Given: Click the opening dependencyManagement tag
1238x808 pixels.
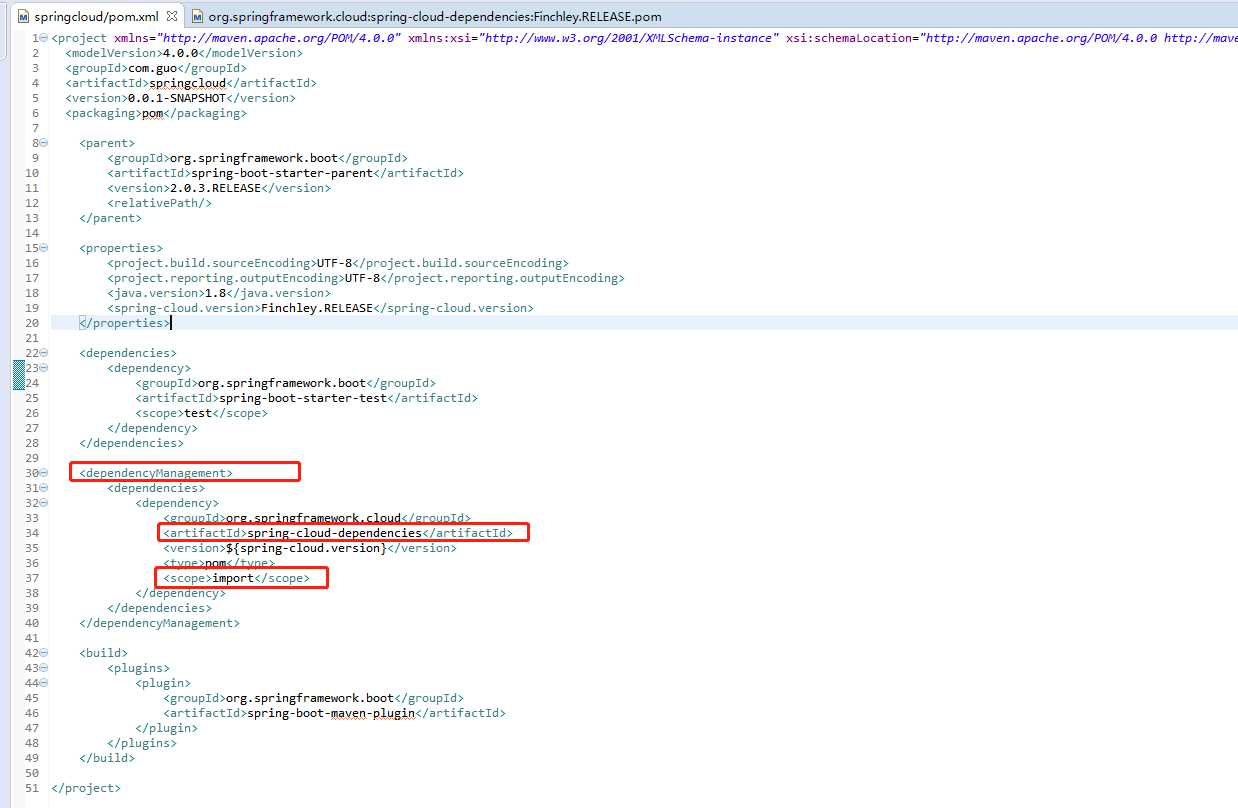Looking at the screenshot, I should click(156, 473).
